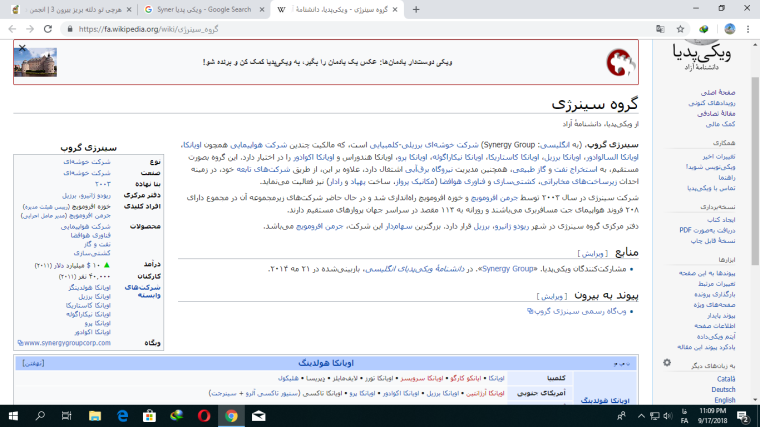Click ایجاد کتاب in sidebar
This screenshot has height=427, width=760.
[721, 220]
